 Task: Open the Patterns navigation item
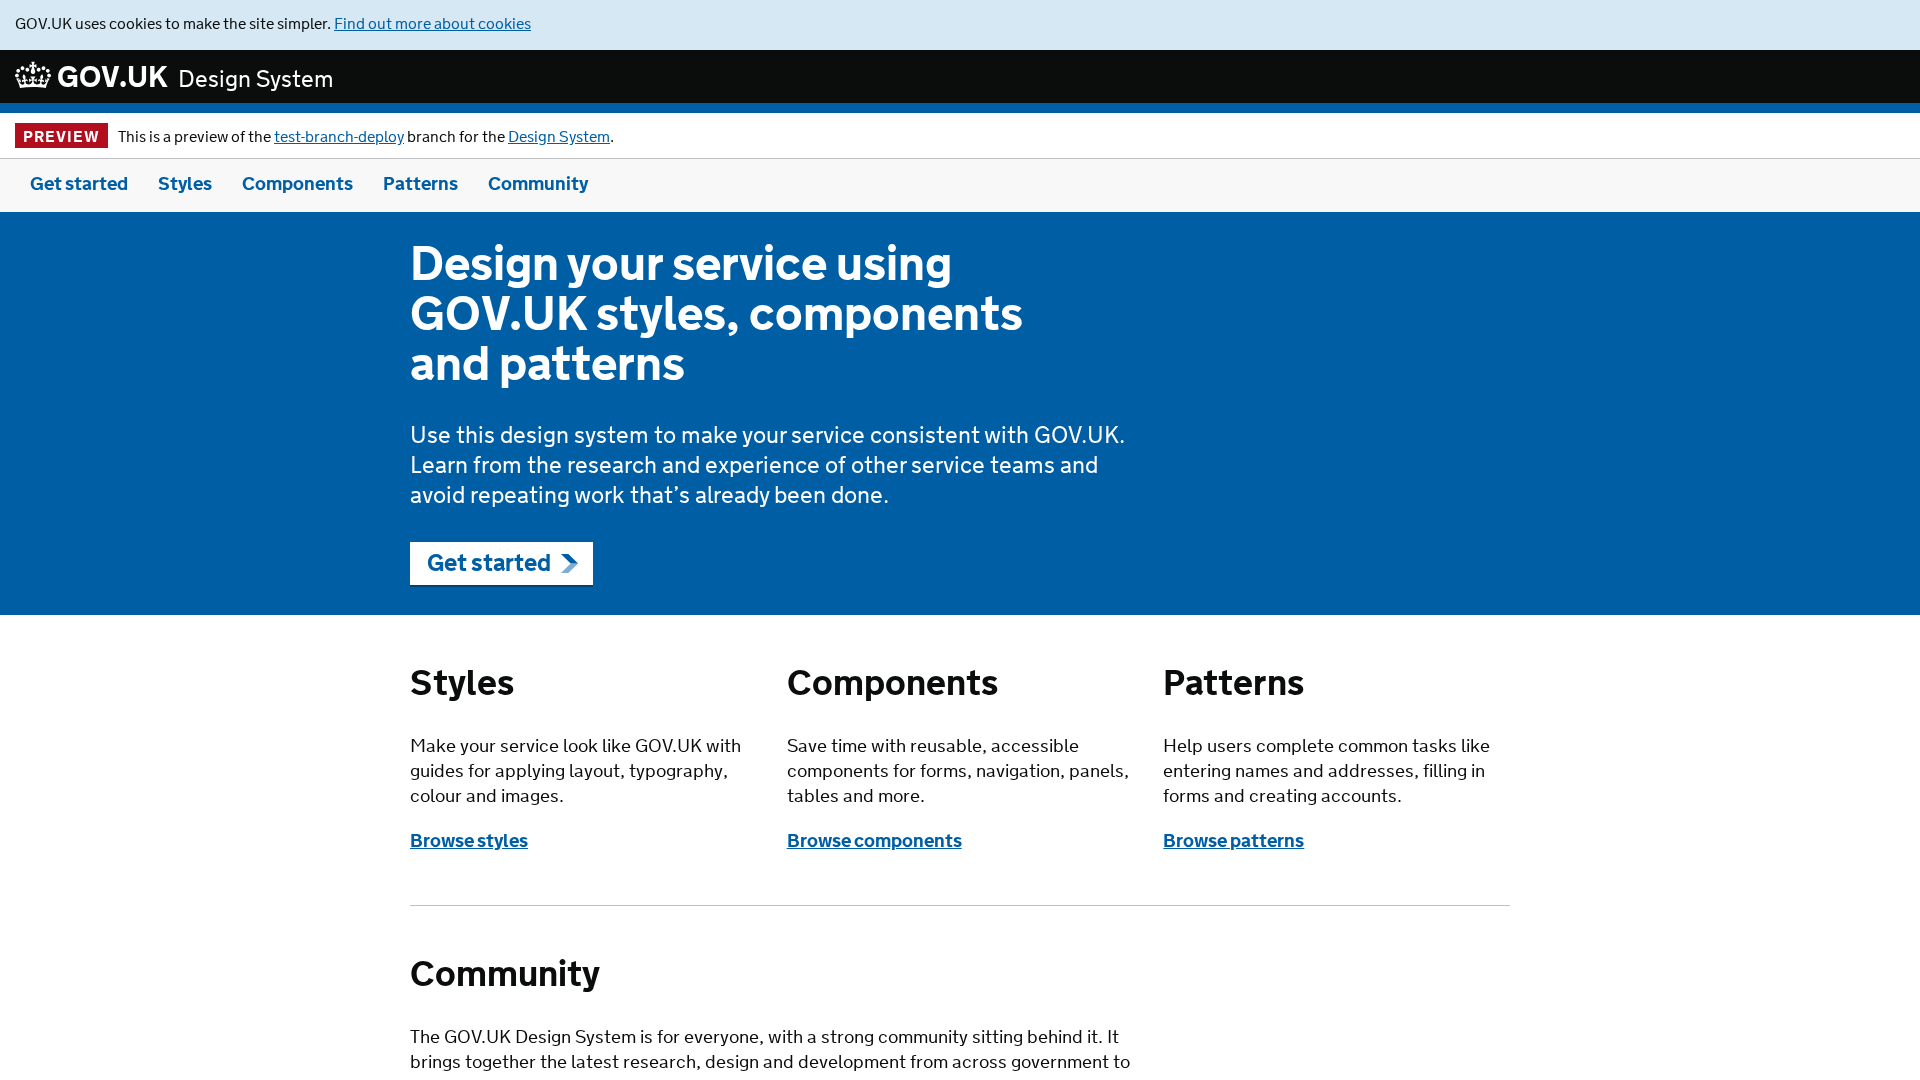(x=420, y=184)
